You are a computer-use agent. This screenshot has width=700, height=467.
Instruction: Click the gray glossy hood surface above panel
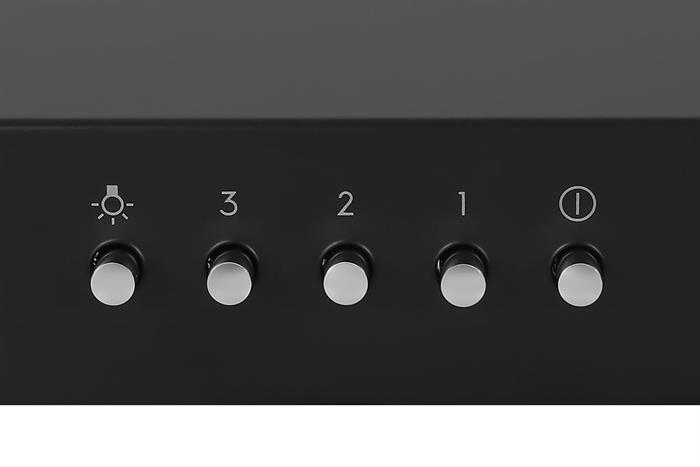coord(350,58)
